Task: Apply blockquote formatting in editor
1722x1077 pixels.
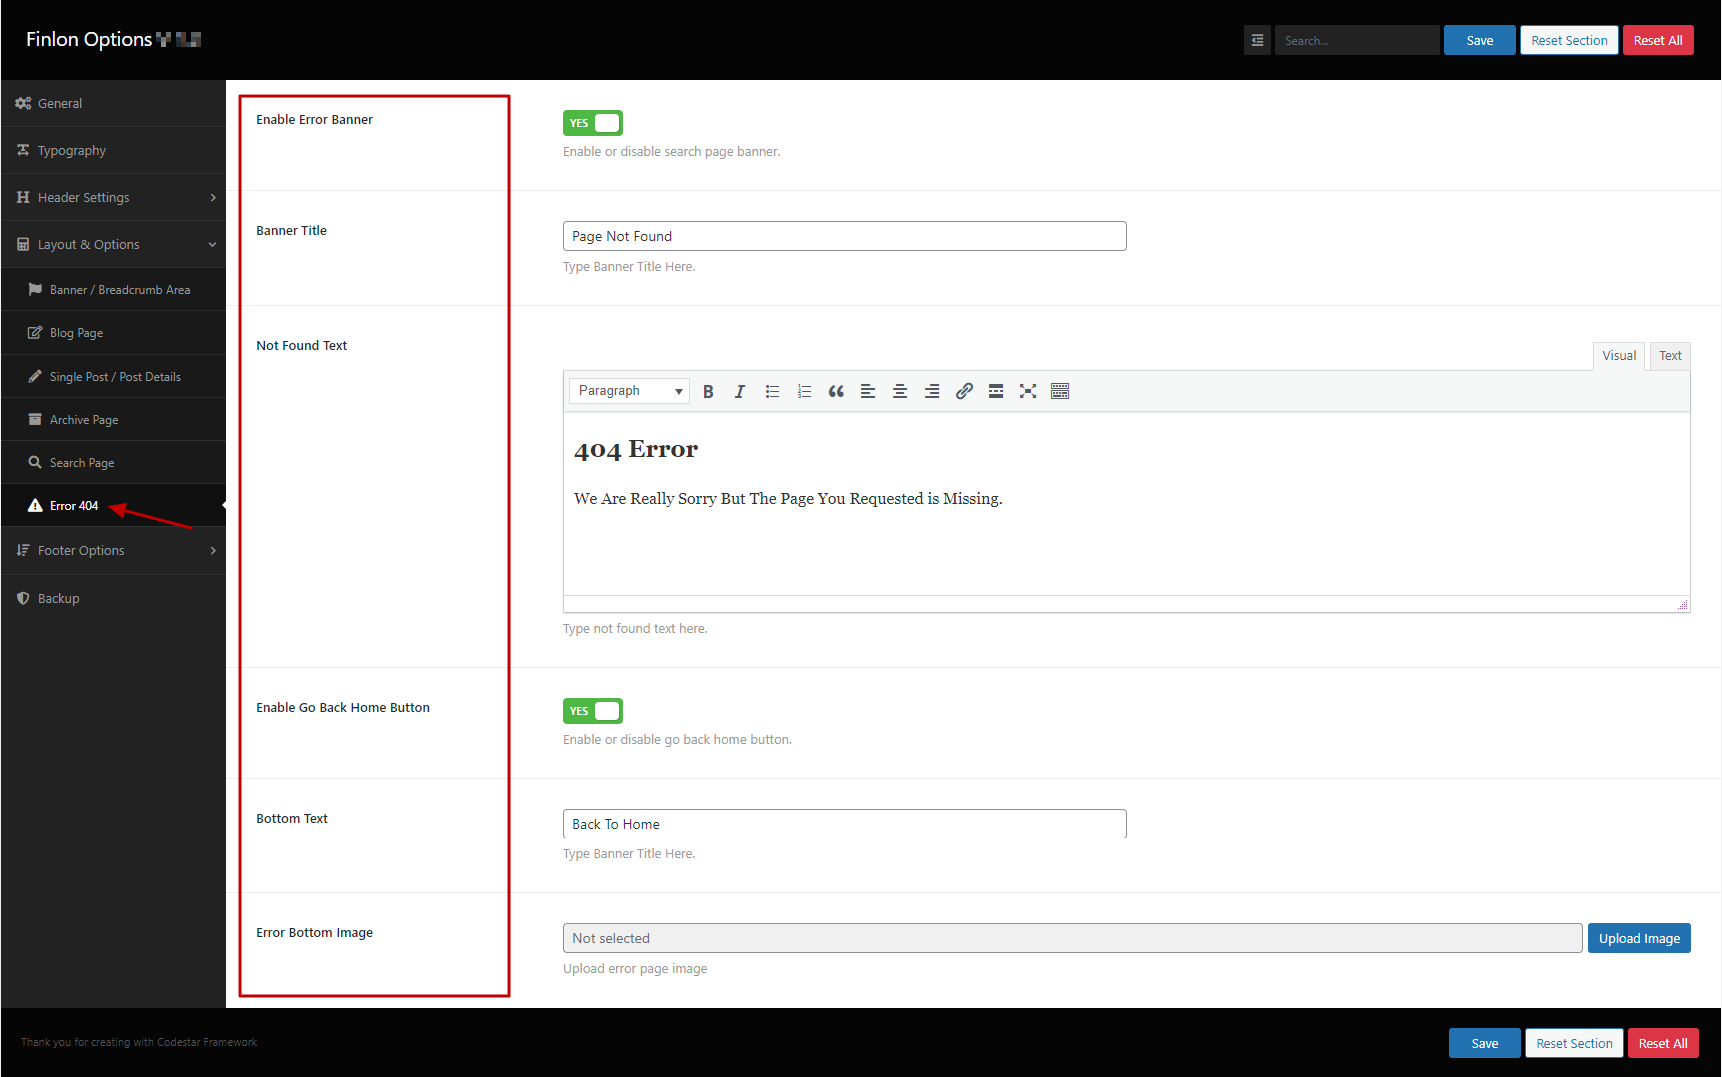Action: coord(836,392)
